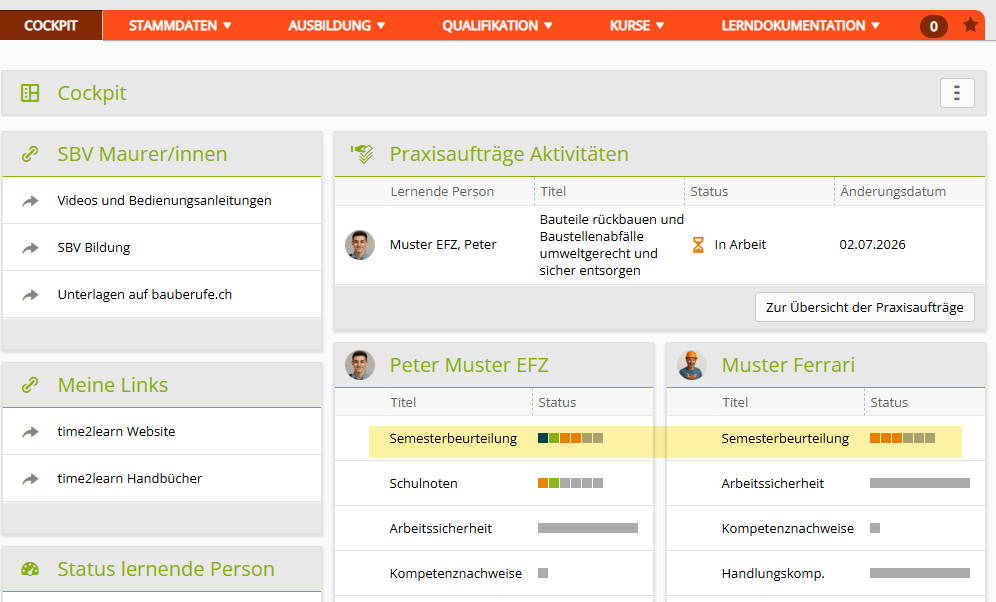
Task: Open the QUALIFIKATION dropdown menu
Action: tap(497, 26)
